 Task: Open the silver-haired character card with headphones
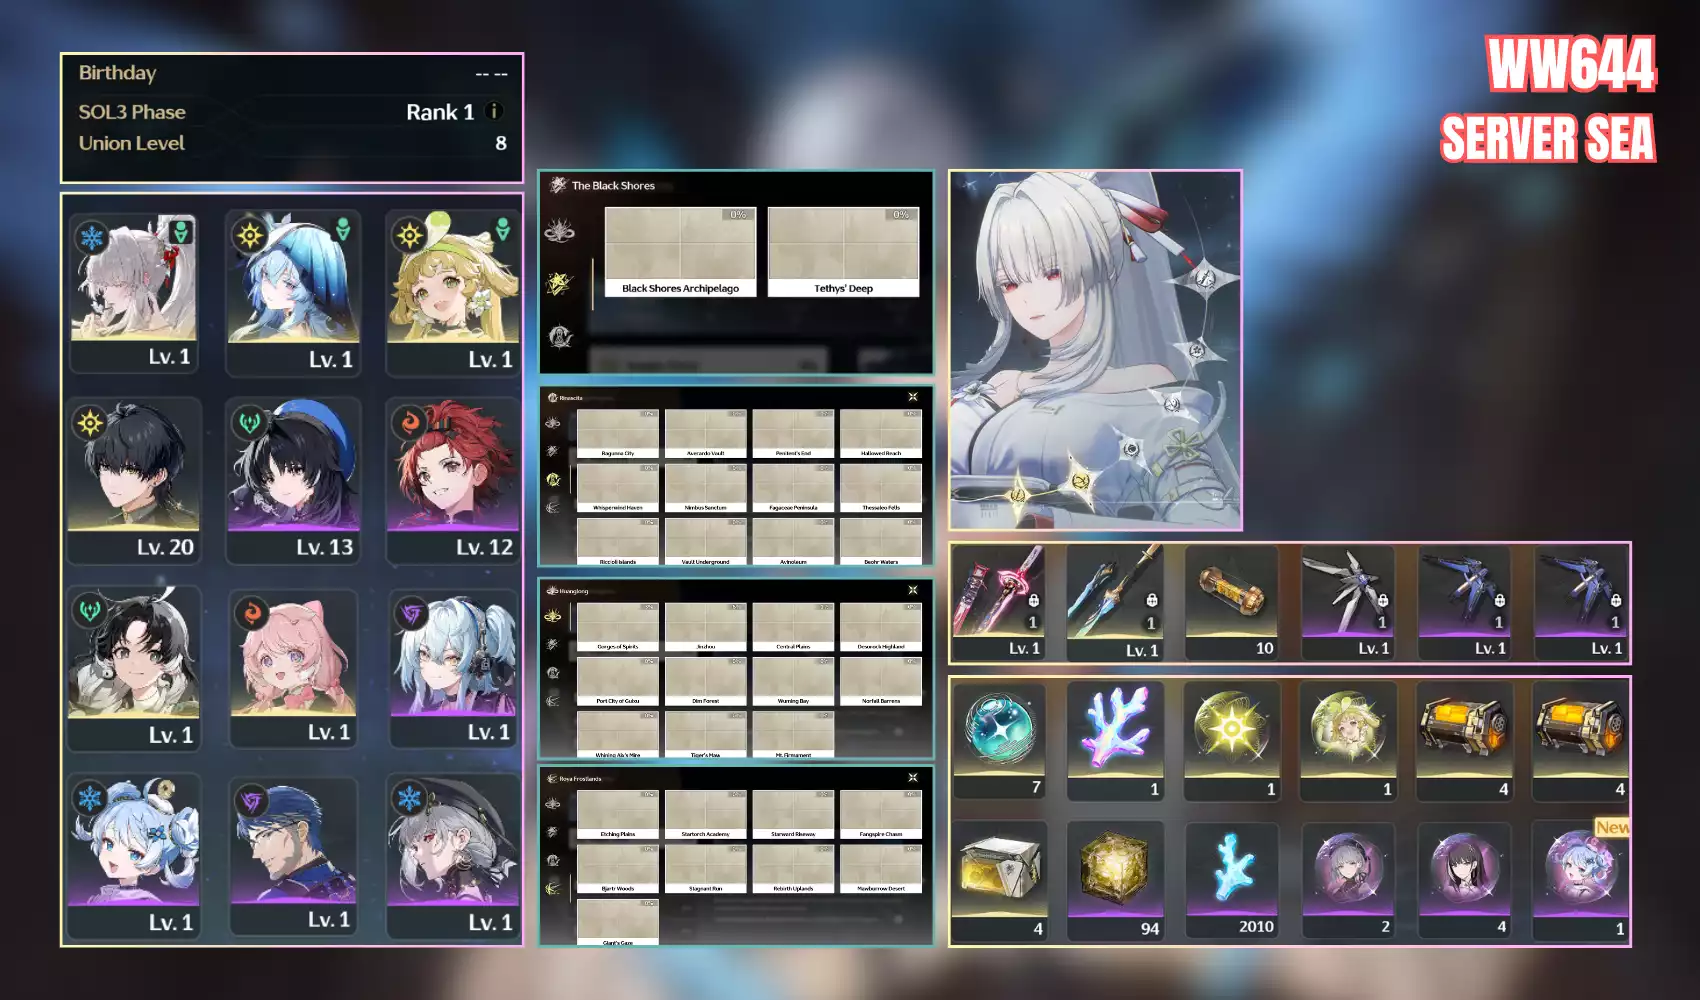click(452, 669)
